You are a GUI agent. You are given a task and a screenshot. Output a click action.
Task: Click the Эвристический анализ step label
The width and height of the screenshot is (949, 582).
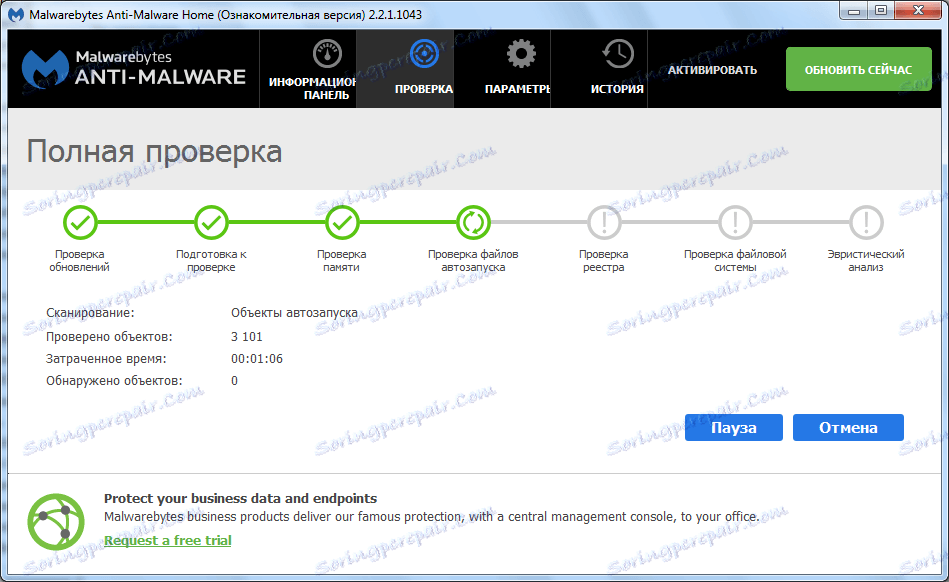pos(866,261)
